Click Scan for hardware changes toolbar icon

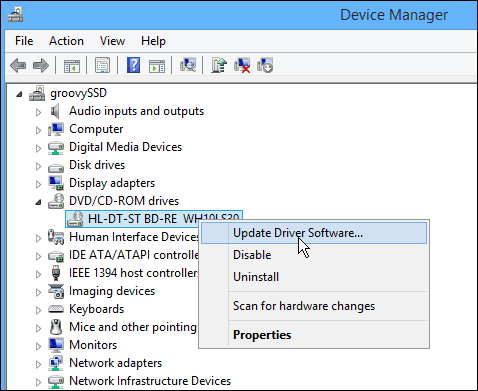coord(188,65)
